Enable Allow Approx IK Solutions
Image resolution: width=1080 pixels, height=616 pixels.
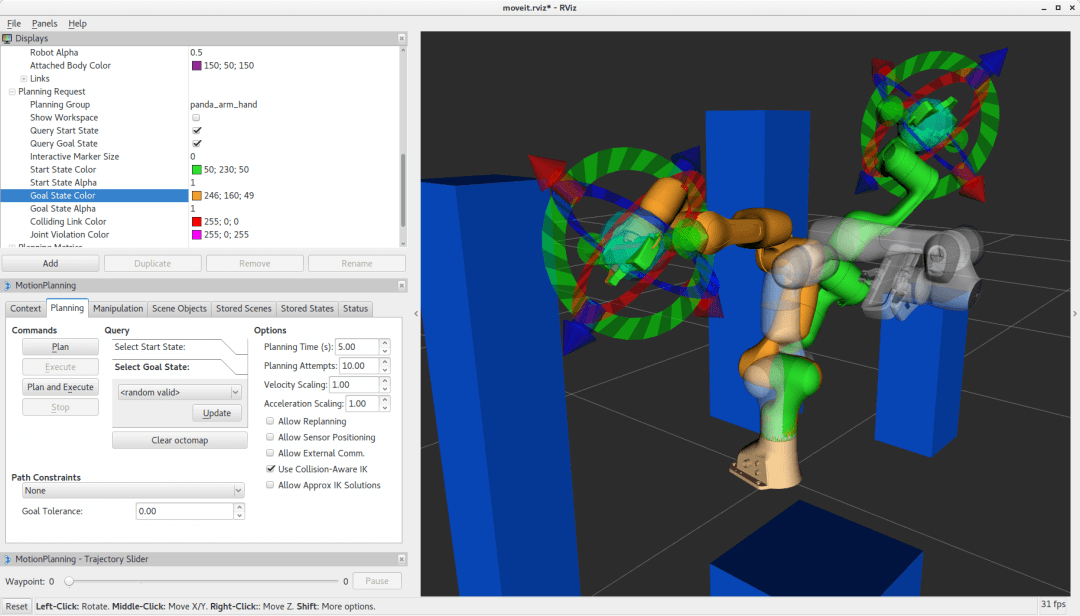pyautogui.click(x=270, y=484)
